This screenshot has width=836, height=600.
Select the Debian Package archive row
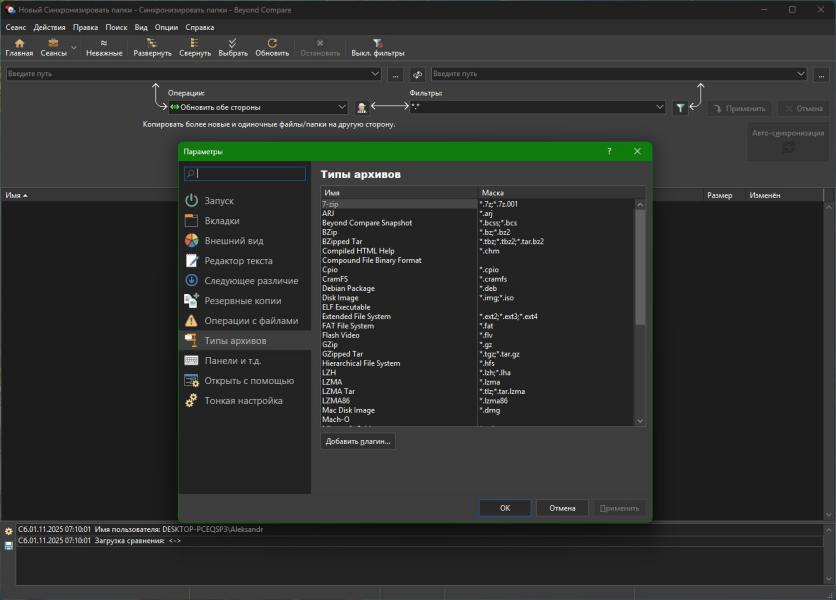(348, 288)
